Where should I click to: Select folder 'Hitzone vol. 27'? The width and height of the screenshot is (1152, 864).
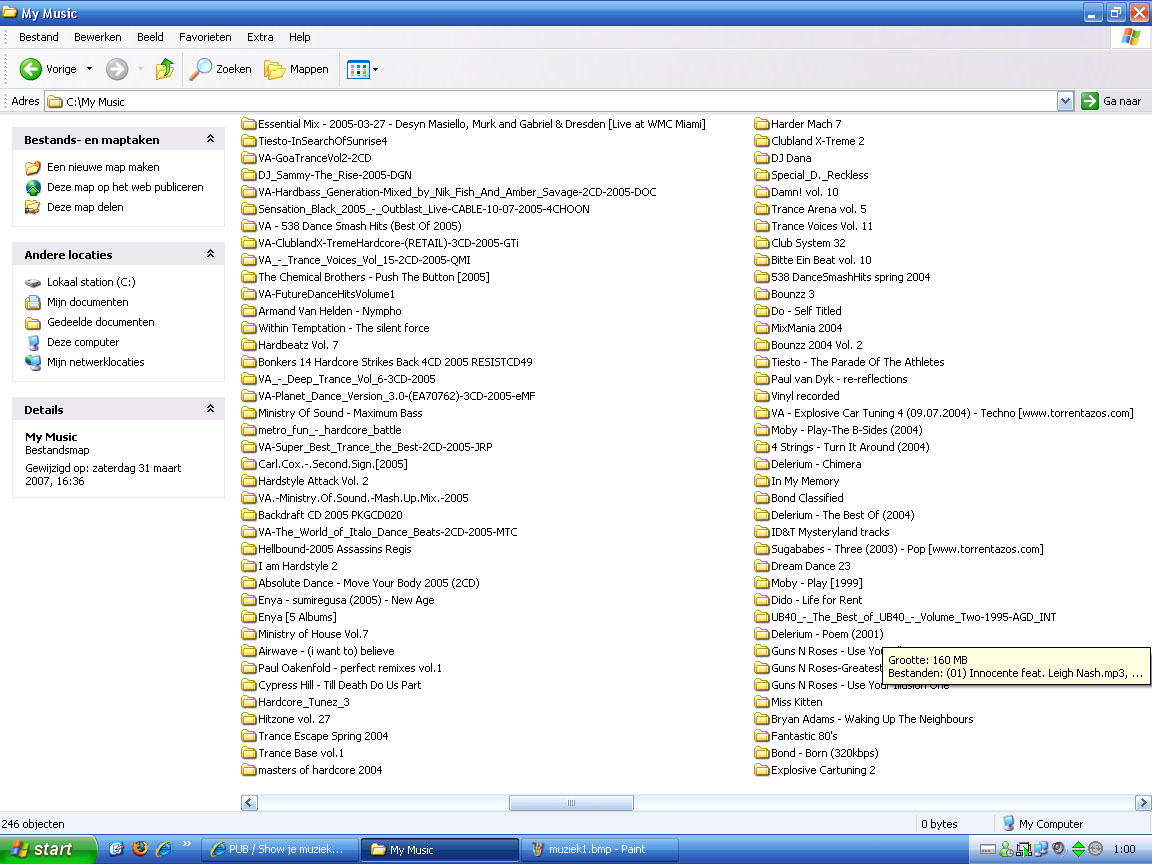pos(286,719)
